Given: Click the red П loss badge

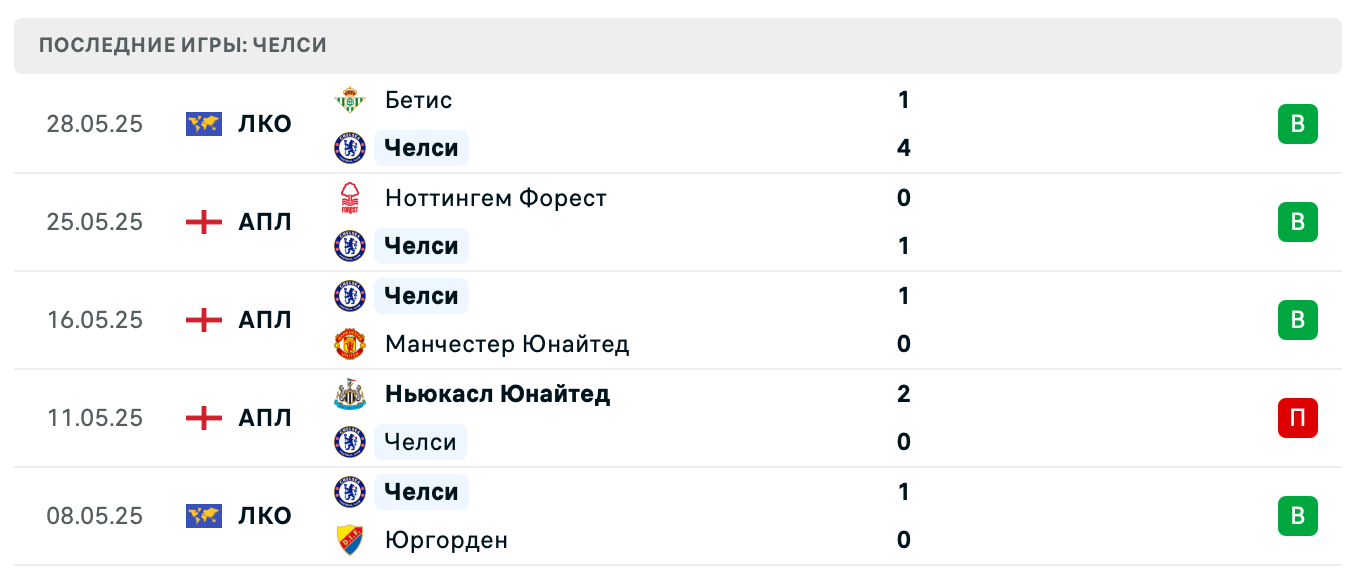Looking at the screenshot, I should pyautogui.click(x=1298, y=418).
